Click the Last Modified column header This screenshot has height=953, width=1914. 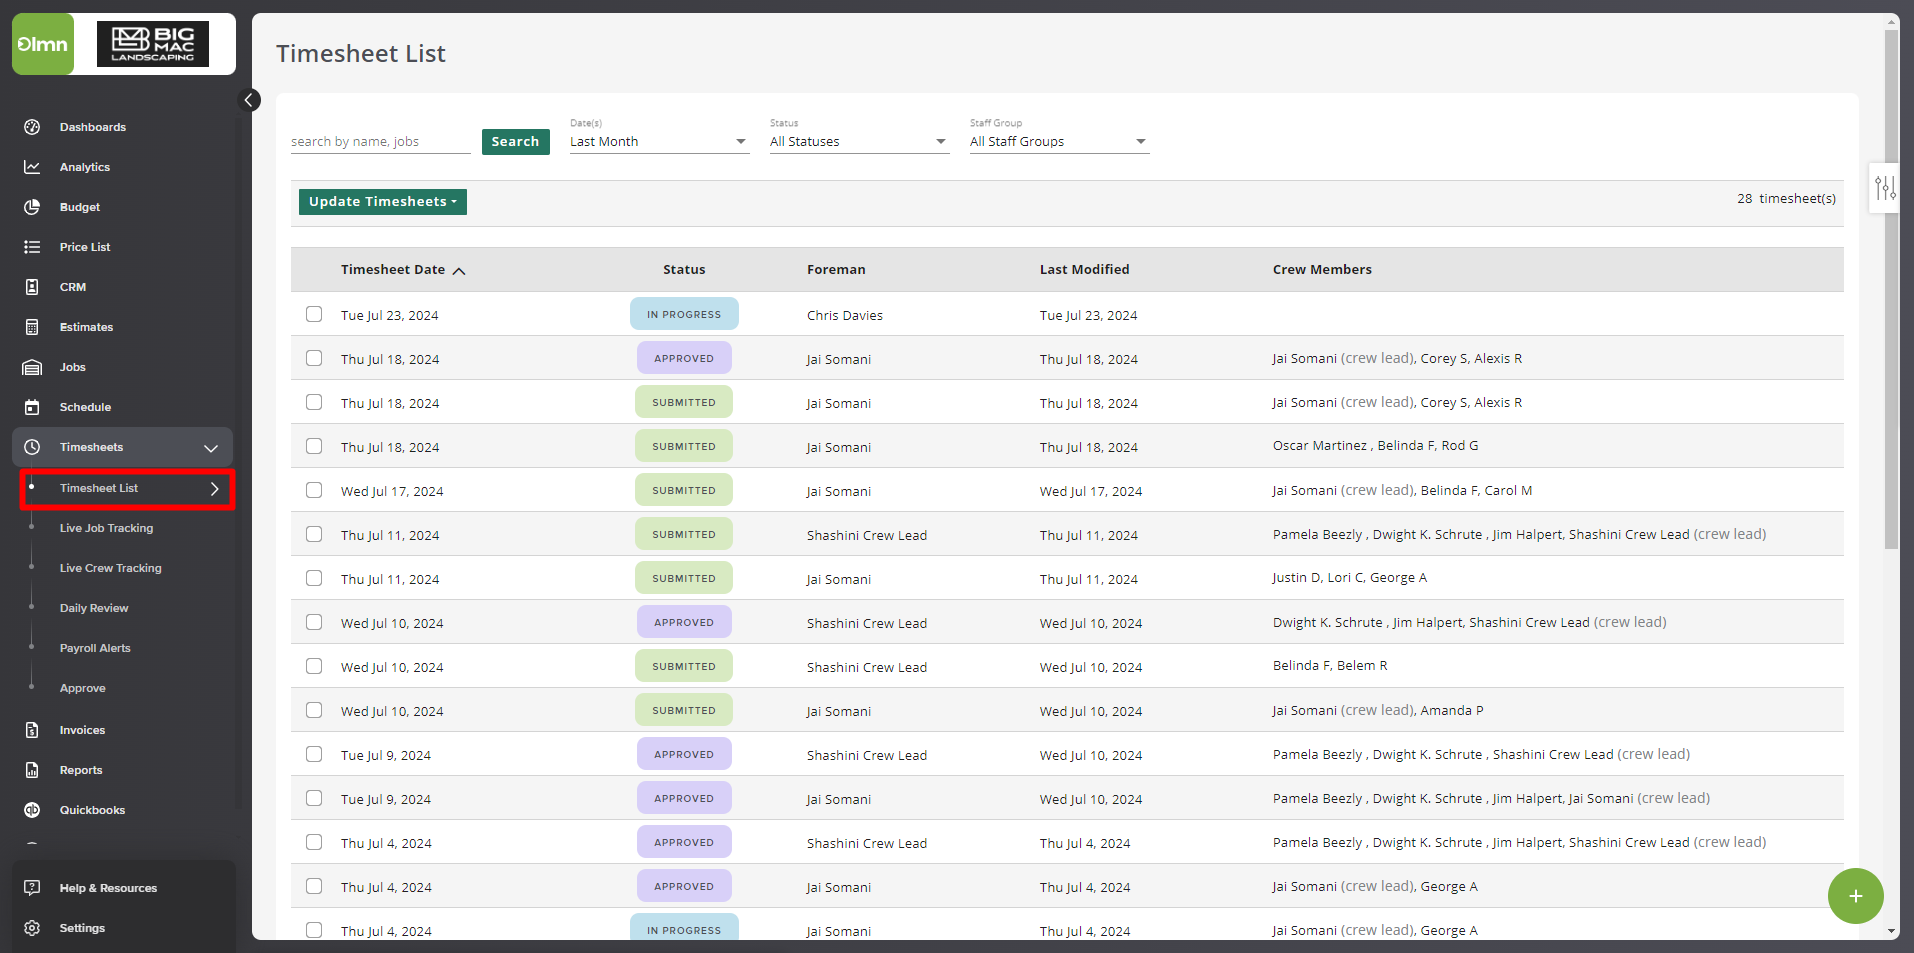click(x=1084, y=270)
